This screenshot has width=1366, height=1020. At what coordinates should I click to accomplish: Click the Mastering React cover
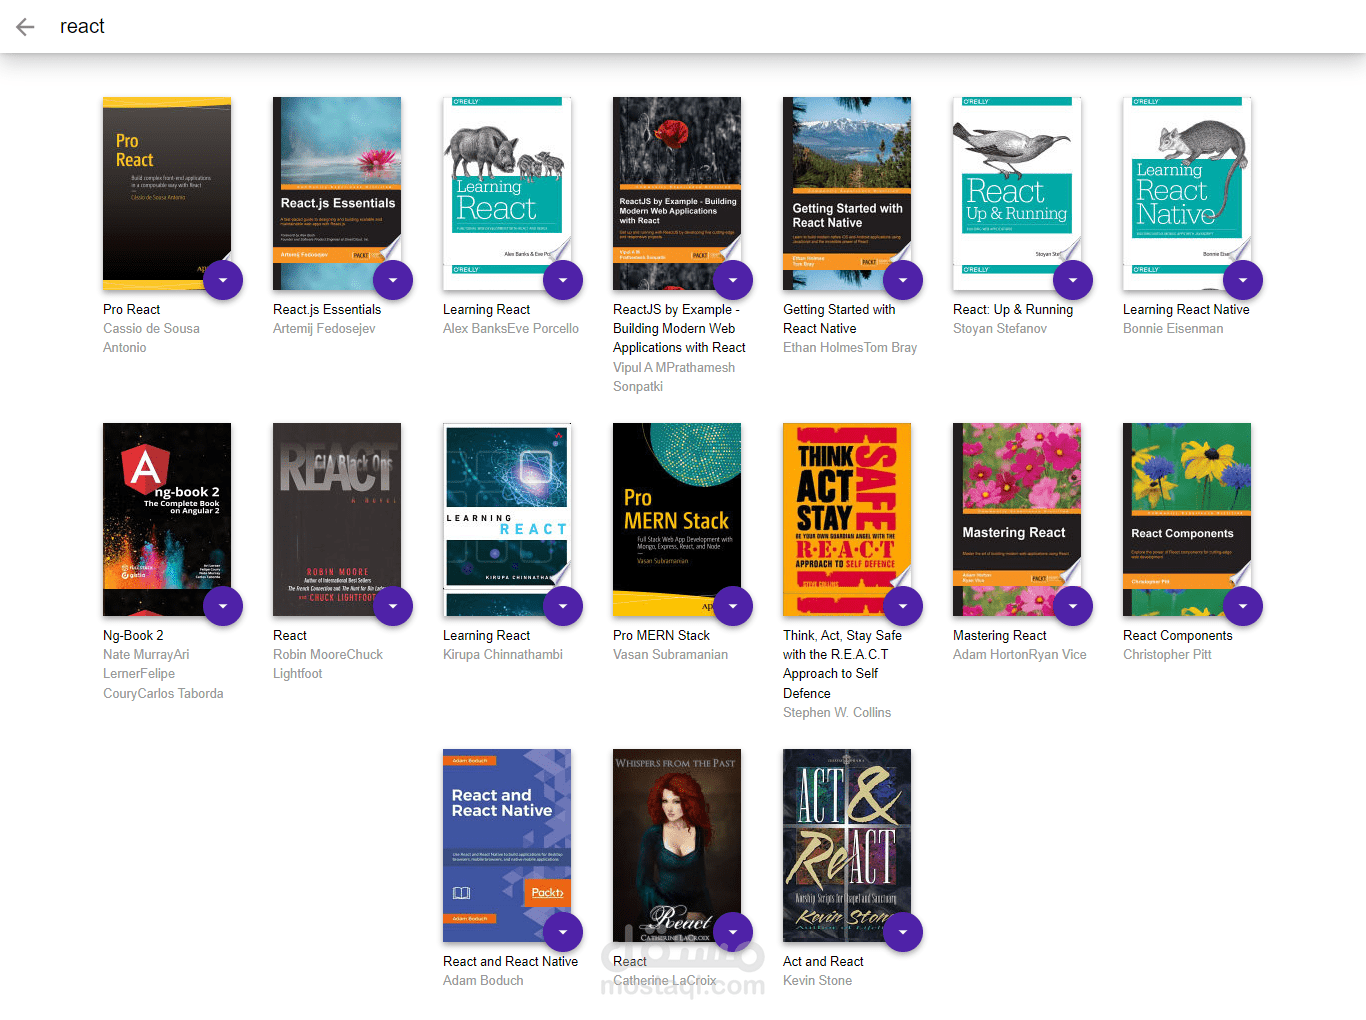(x=1017, y=519)
